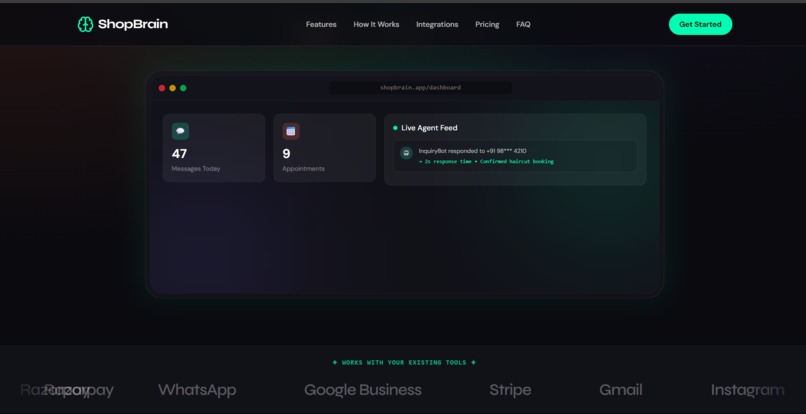
Task: Open the Integrations nav link
Action: pyautogui.click(x=437, y=24)
